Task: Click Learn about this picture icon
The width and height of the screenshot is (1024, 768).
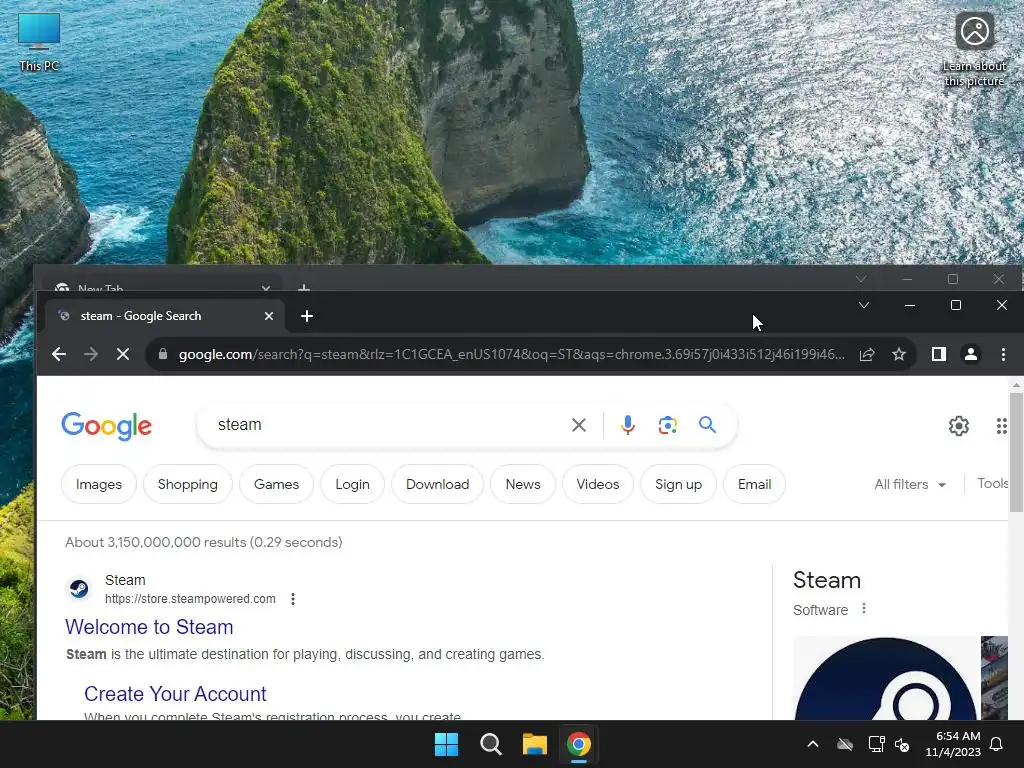Action: (974, 48)
